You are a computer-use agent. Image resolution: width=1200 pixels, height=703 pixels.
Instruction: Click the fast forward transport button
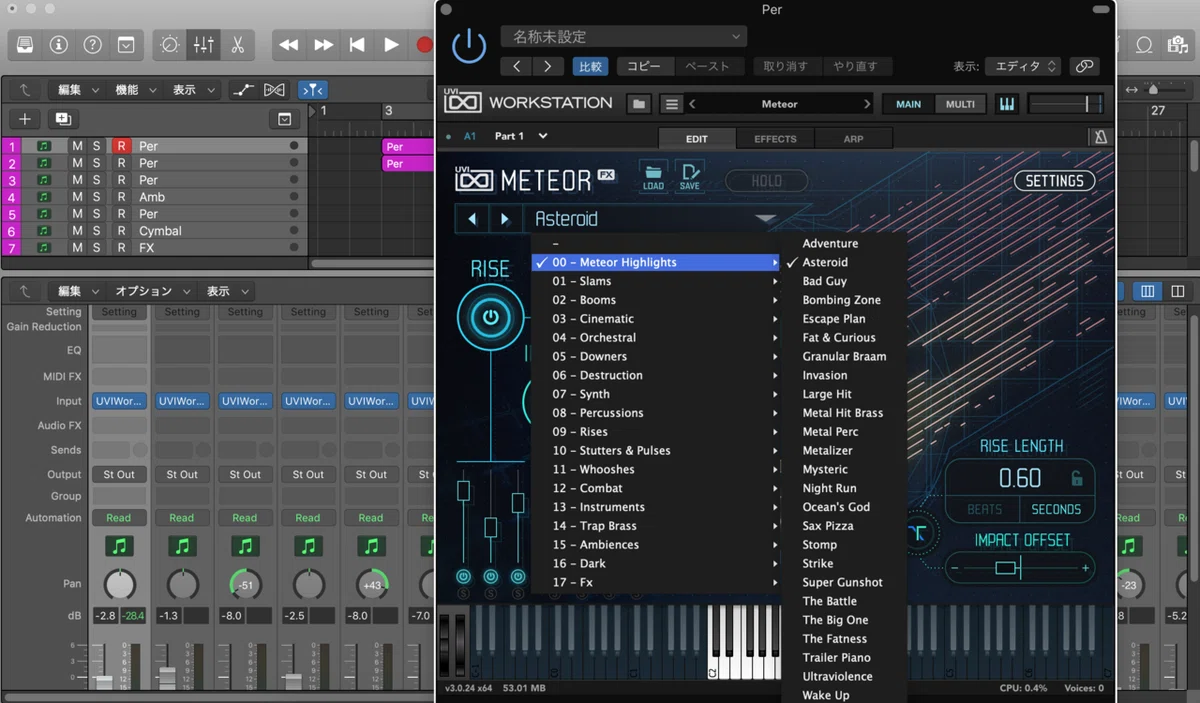[x=323, y=44]
